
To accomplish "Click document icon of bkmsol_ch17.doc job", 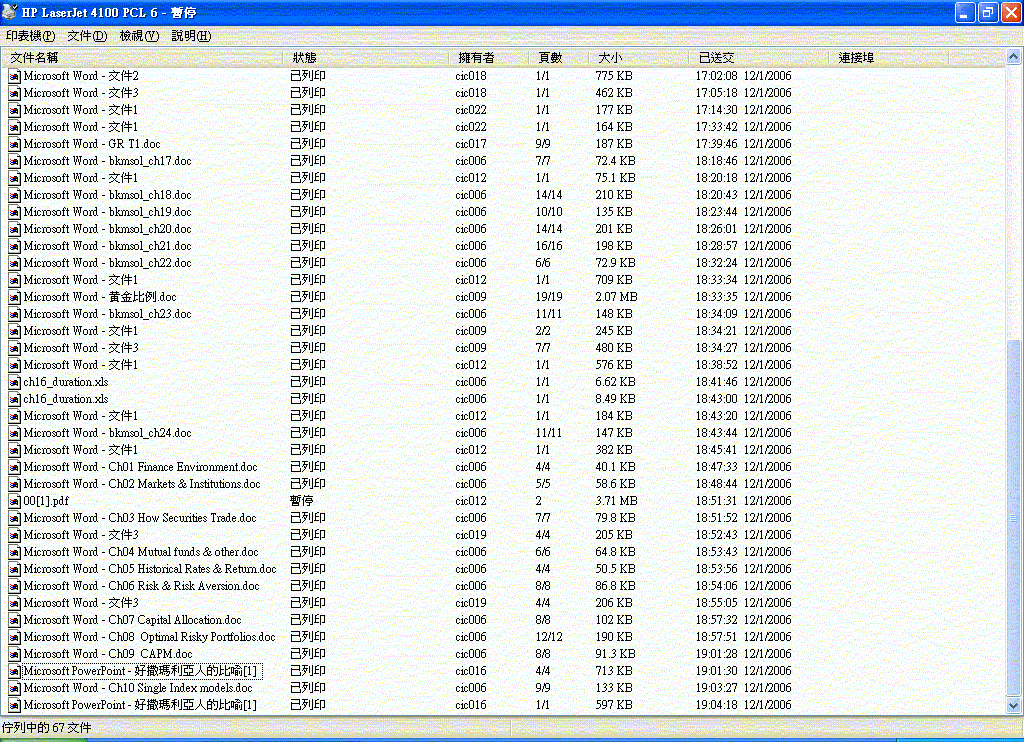I will tap(14, 161).
